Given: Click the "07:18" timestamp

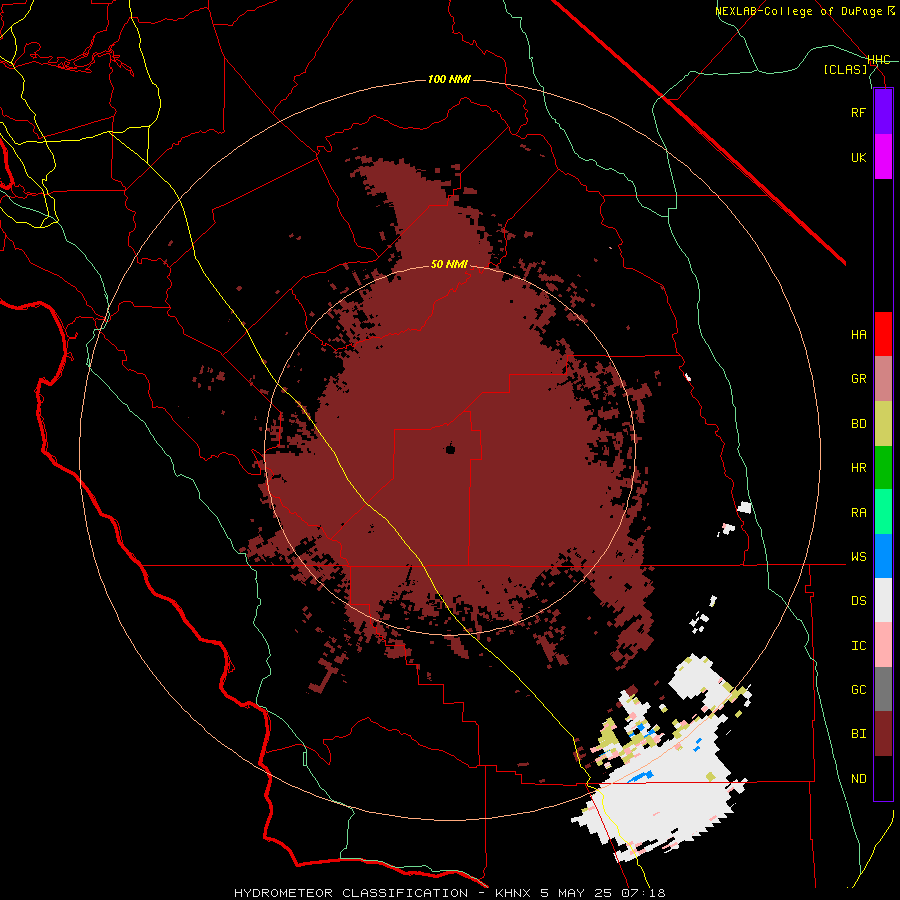Looking at the screenshot, I should 643,893.
